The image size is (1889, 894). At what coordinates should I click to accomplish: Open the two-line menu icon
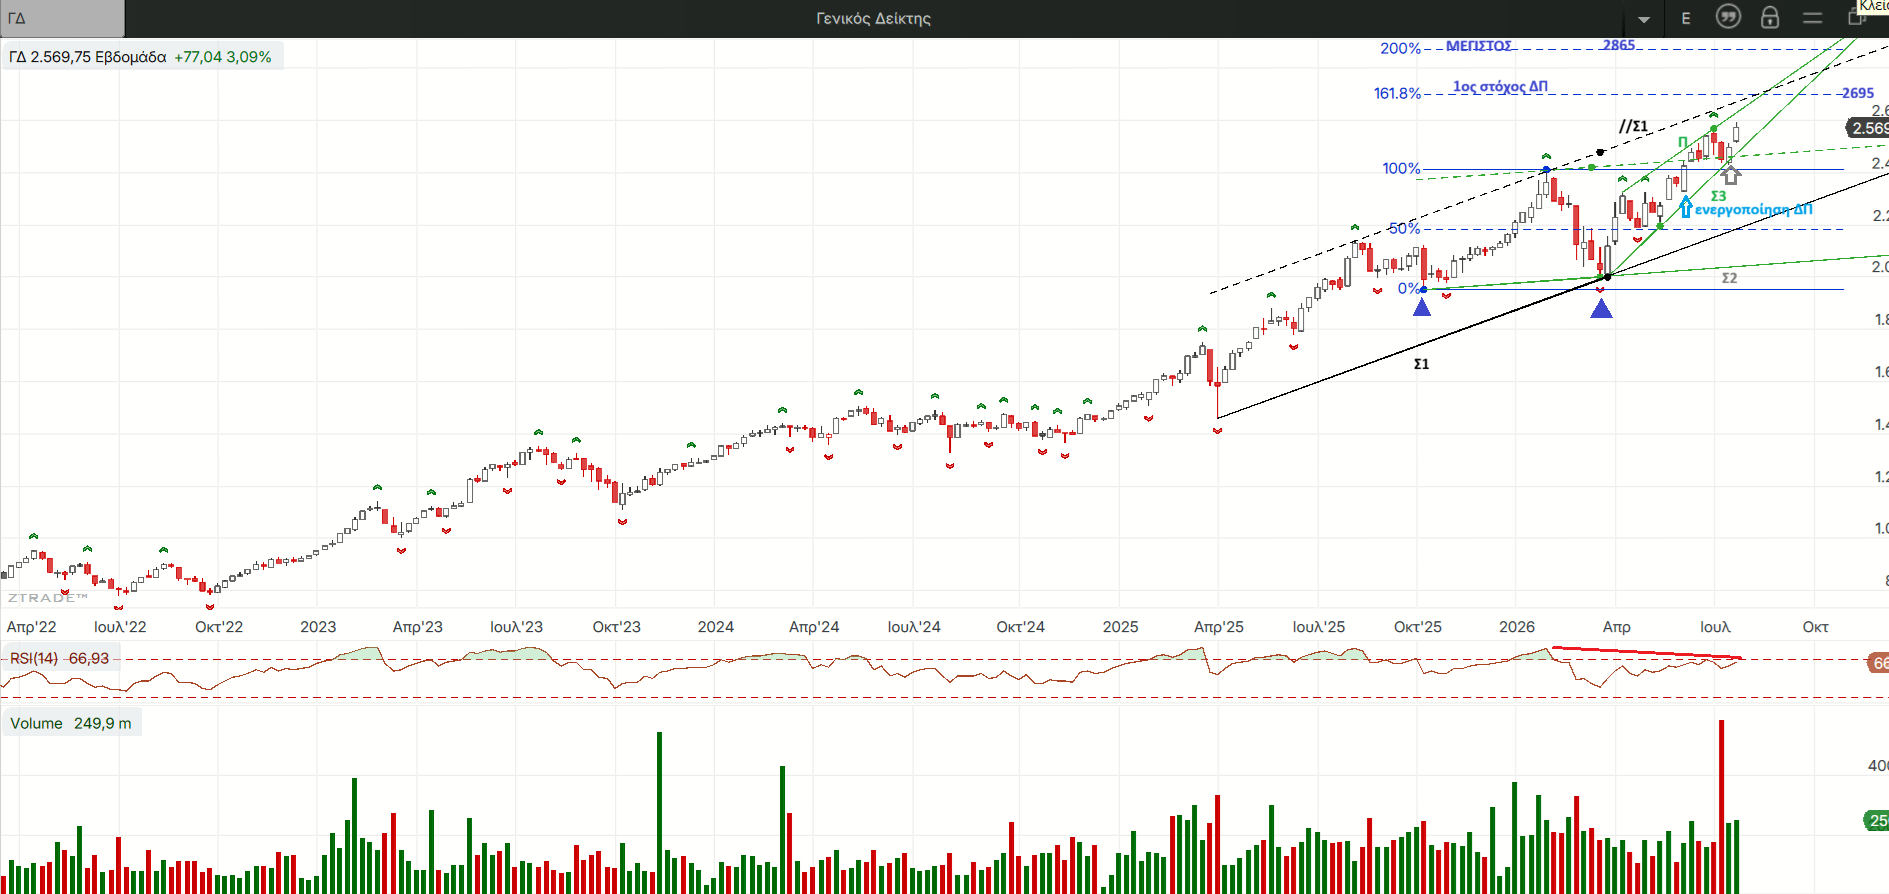(1812, 18)
